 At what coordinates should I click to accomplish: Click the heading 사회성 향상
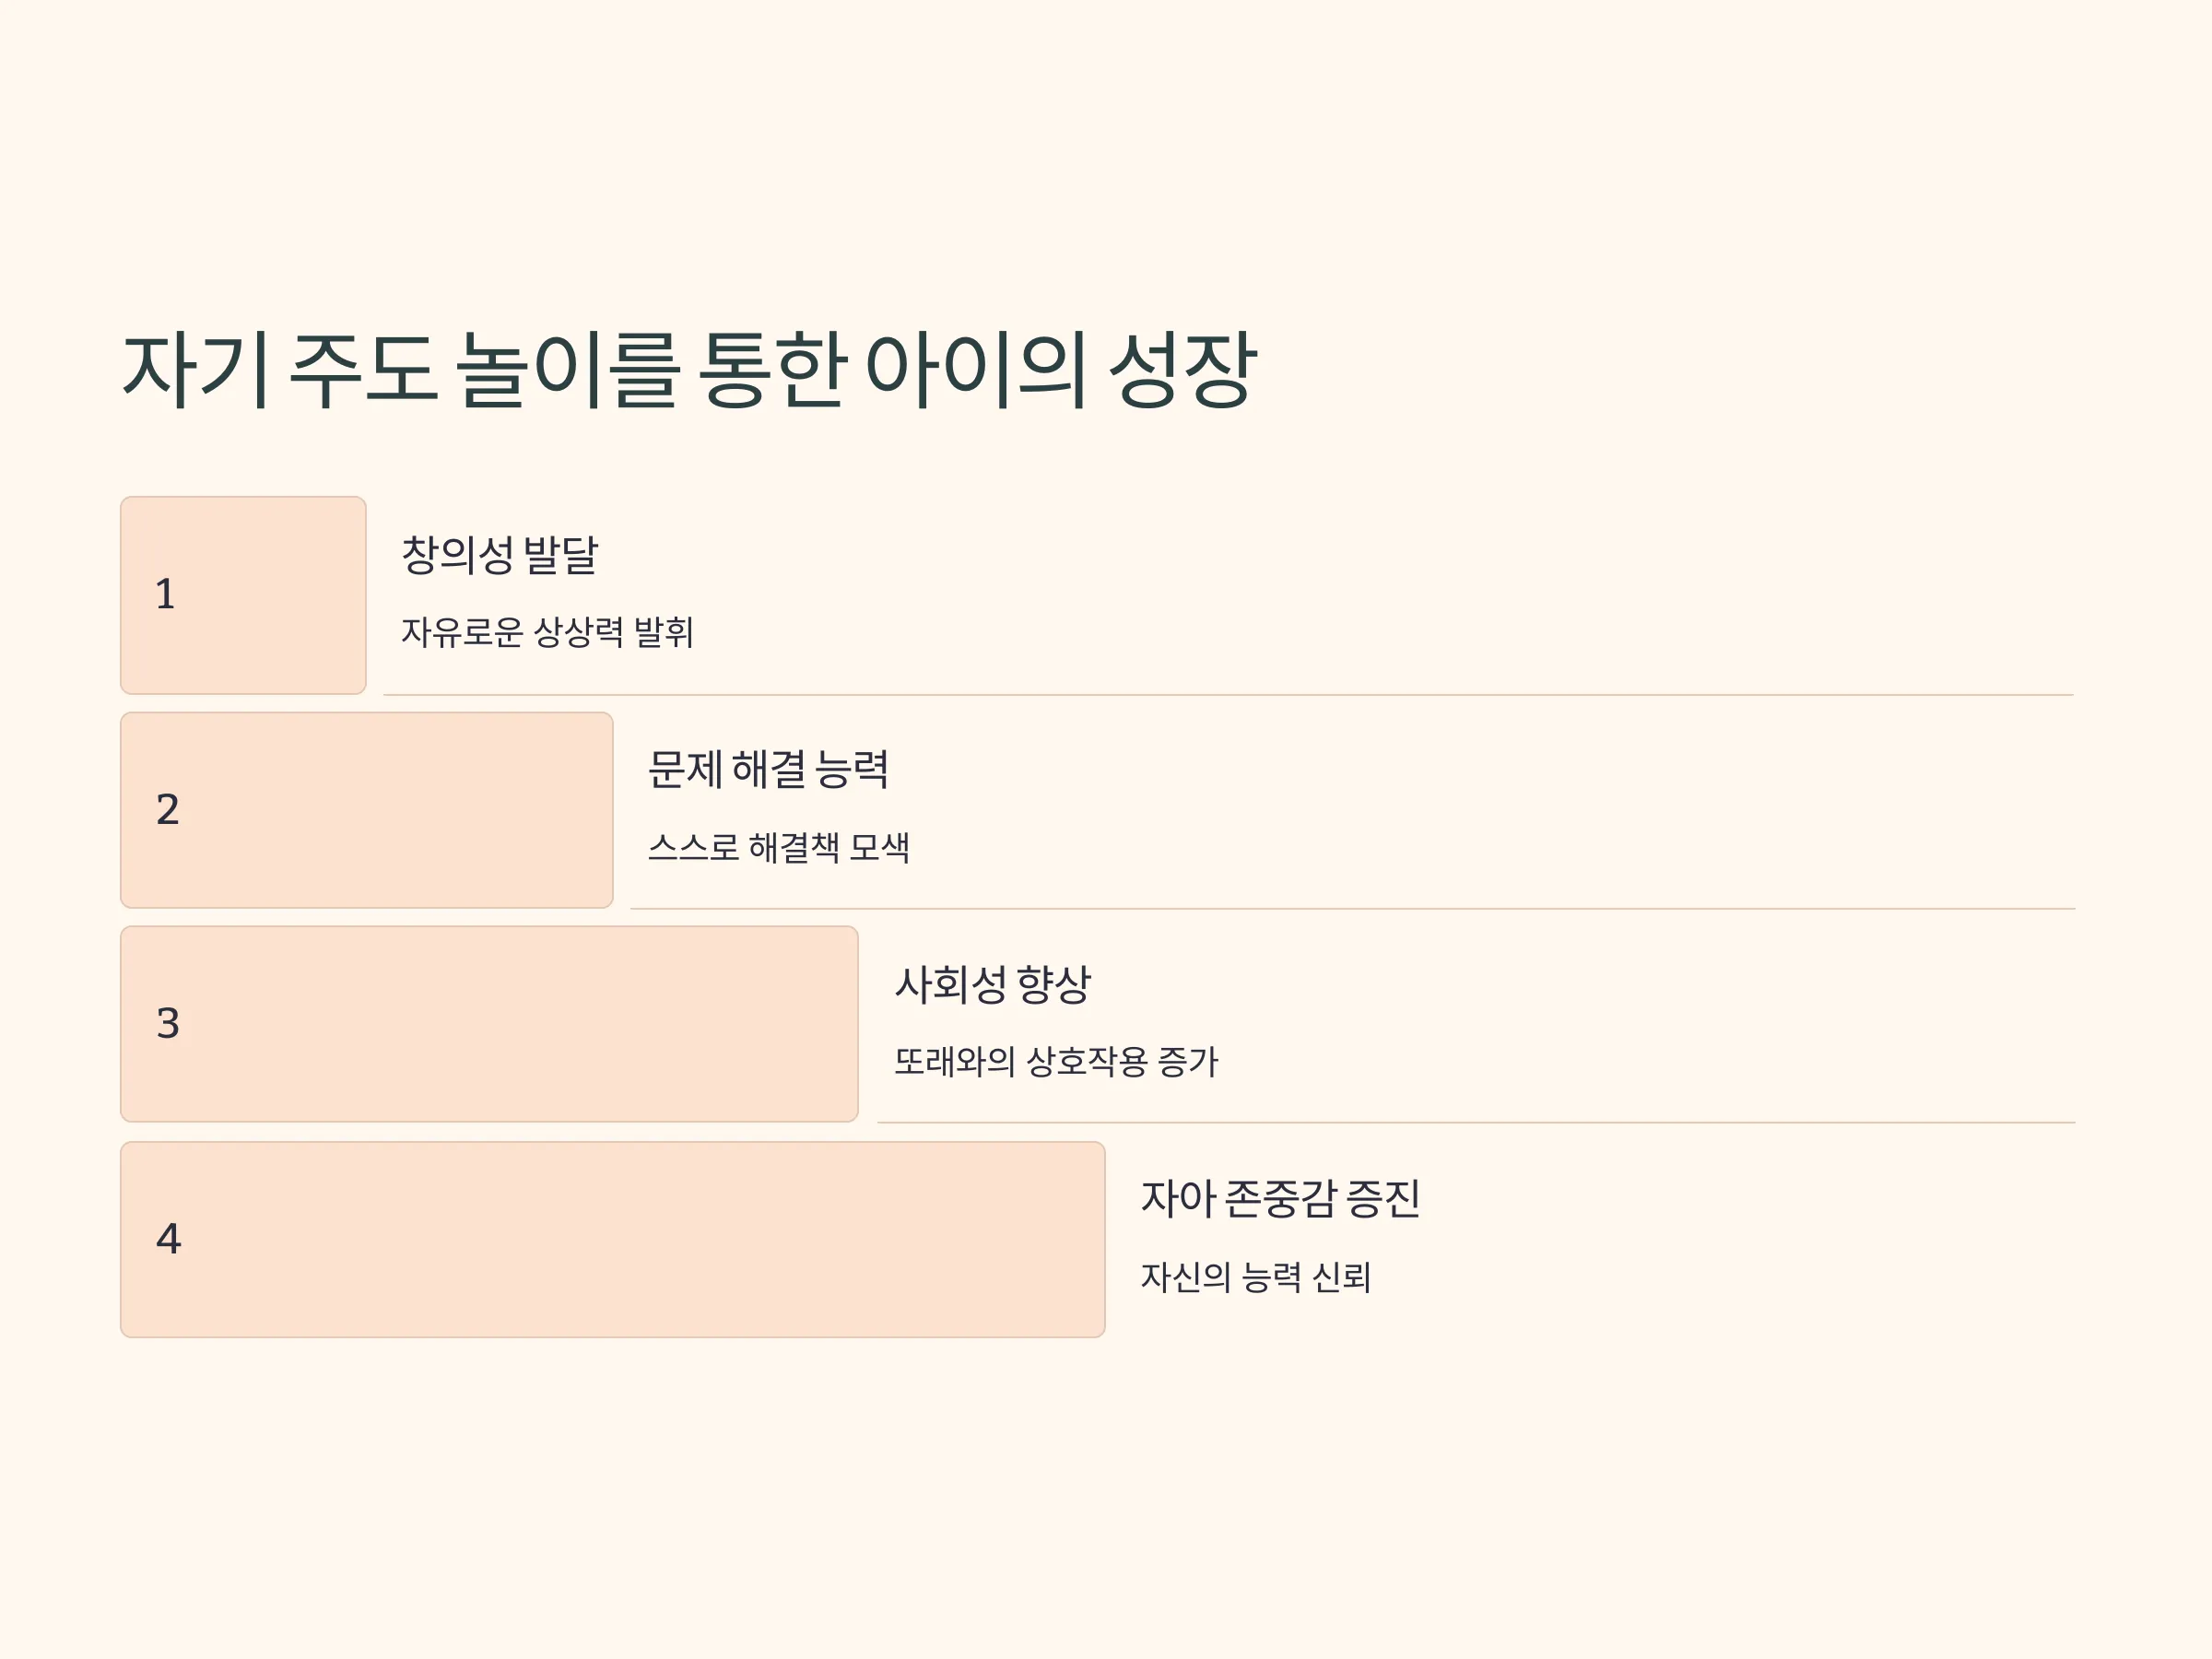(993, 984)
